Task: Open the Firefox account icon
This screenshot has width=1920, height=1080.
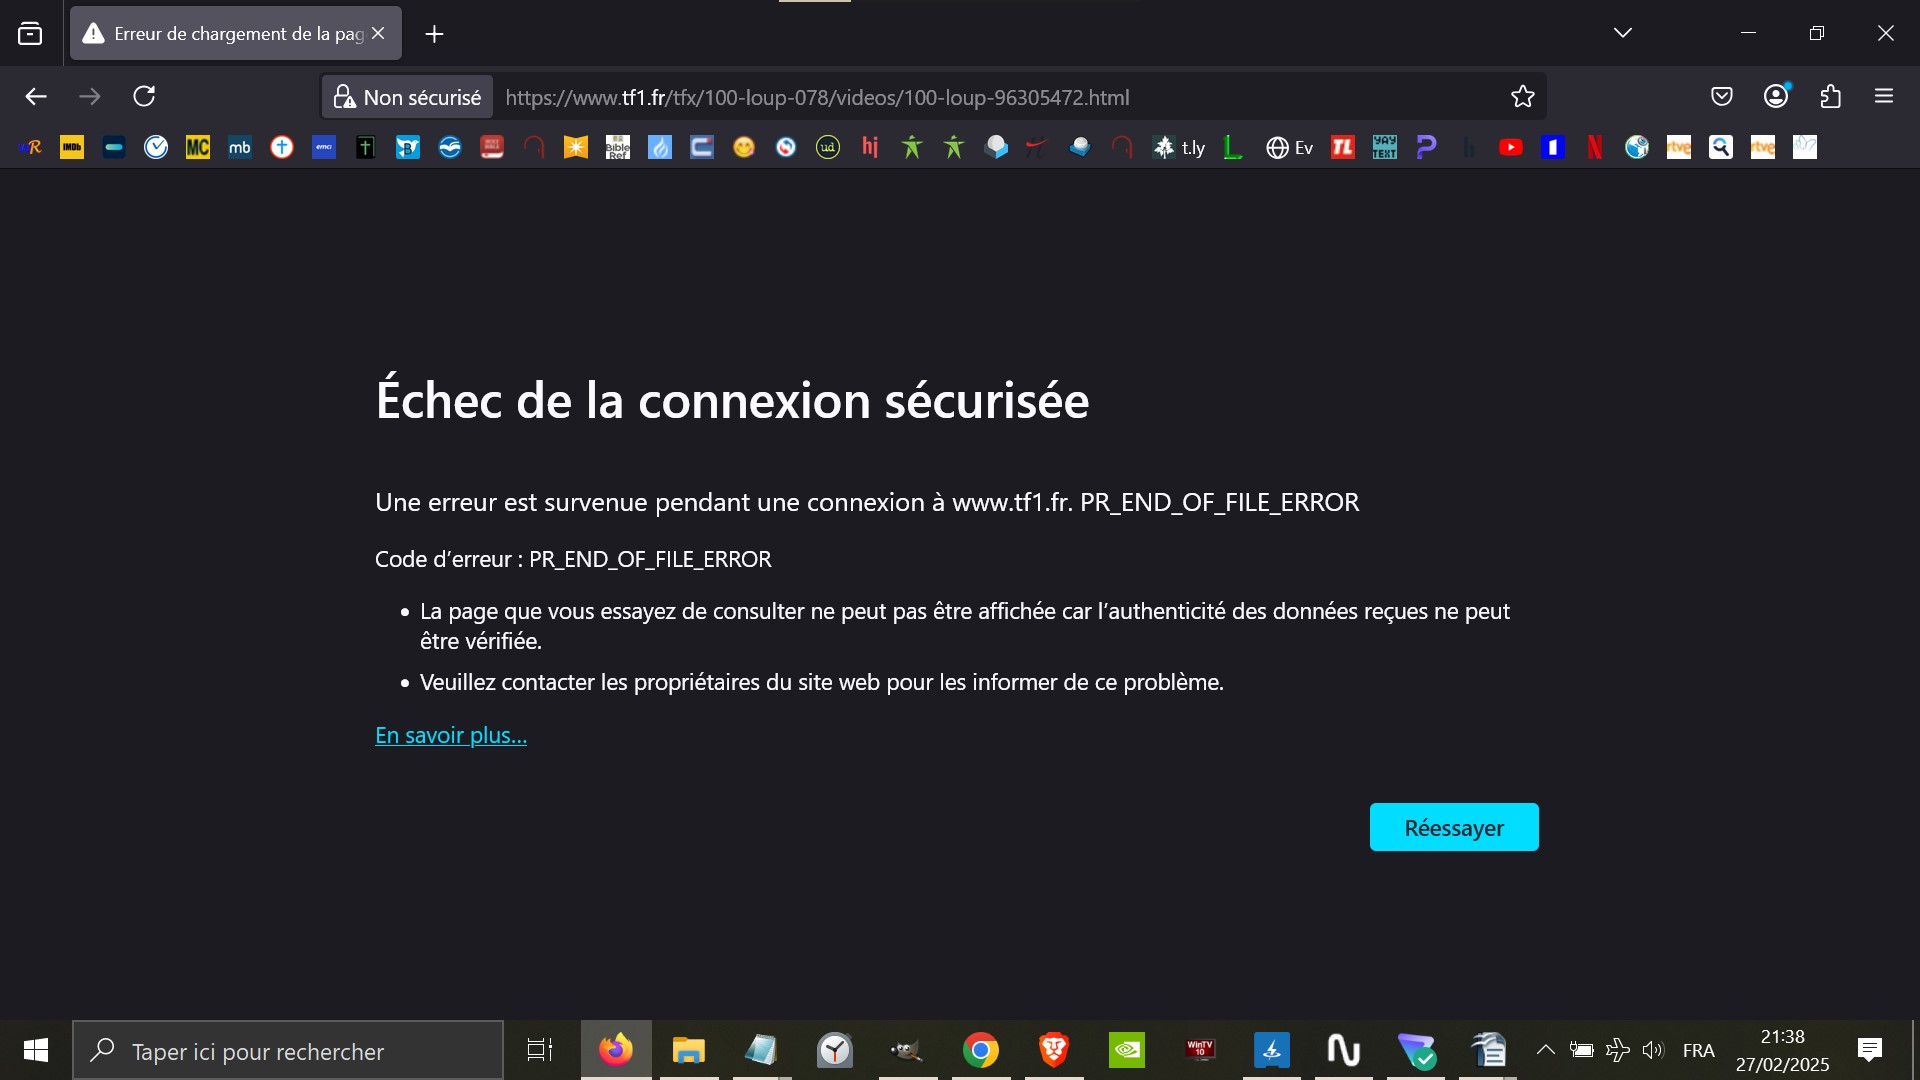Action: pos(1776,96)
